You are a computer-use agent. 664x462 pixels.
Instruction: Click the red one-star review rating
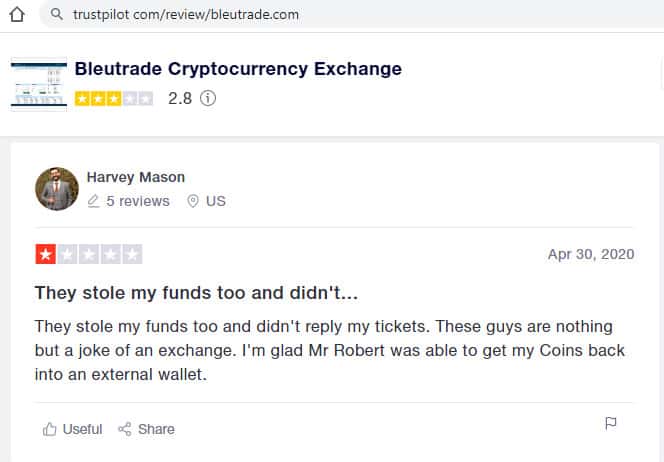click(46, 254)
